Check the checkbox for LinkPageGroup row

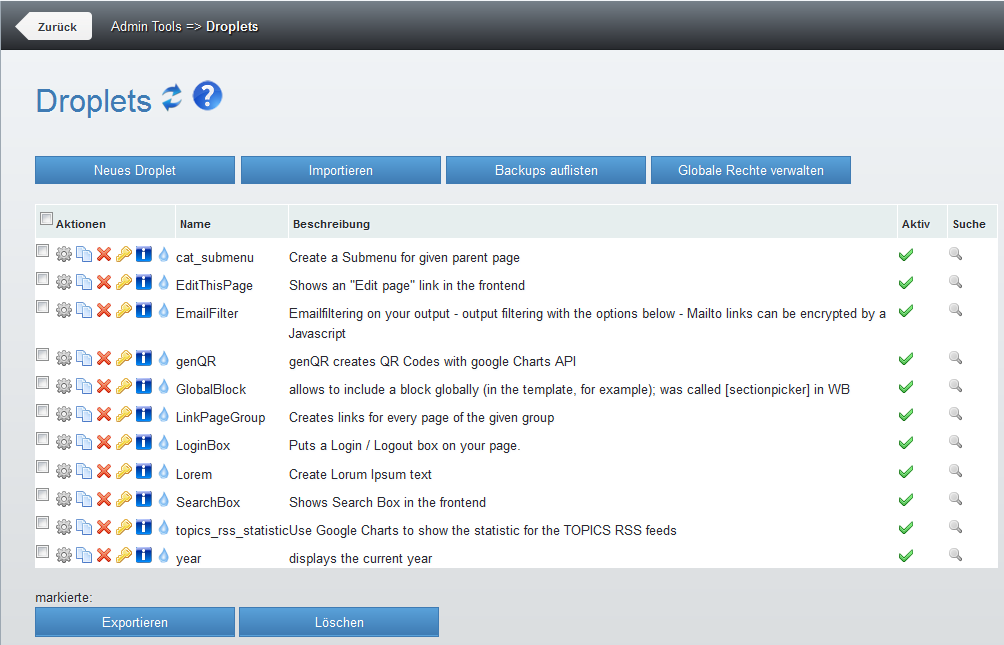(42, 411)
